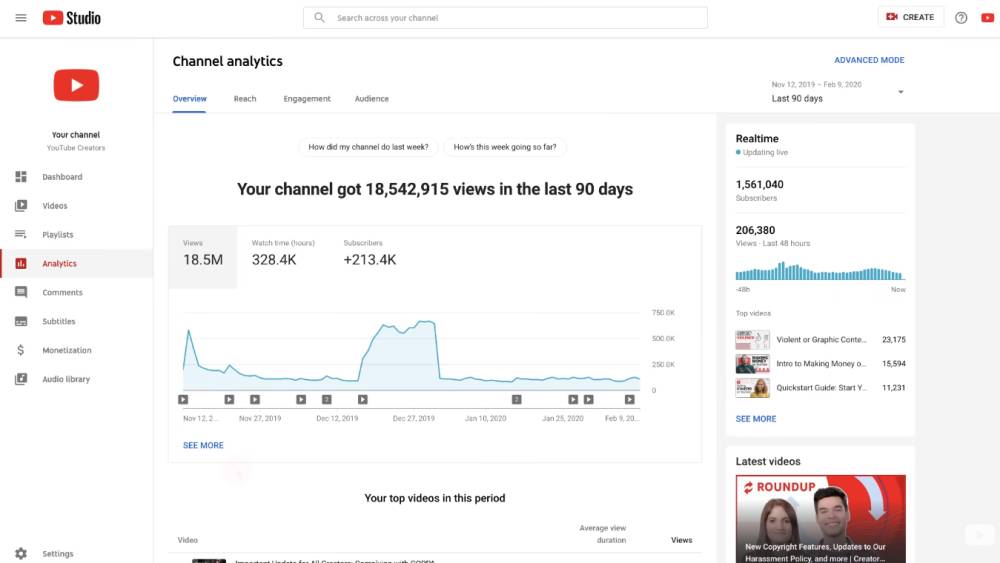Screen dimensions: 1000x563
Task: Click the grey multi-video marker near Dec 12
Action: click(x=327, y=399)
